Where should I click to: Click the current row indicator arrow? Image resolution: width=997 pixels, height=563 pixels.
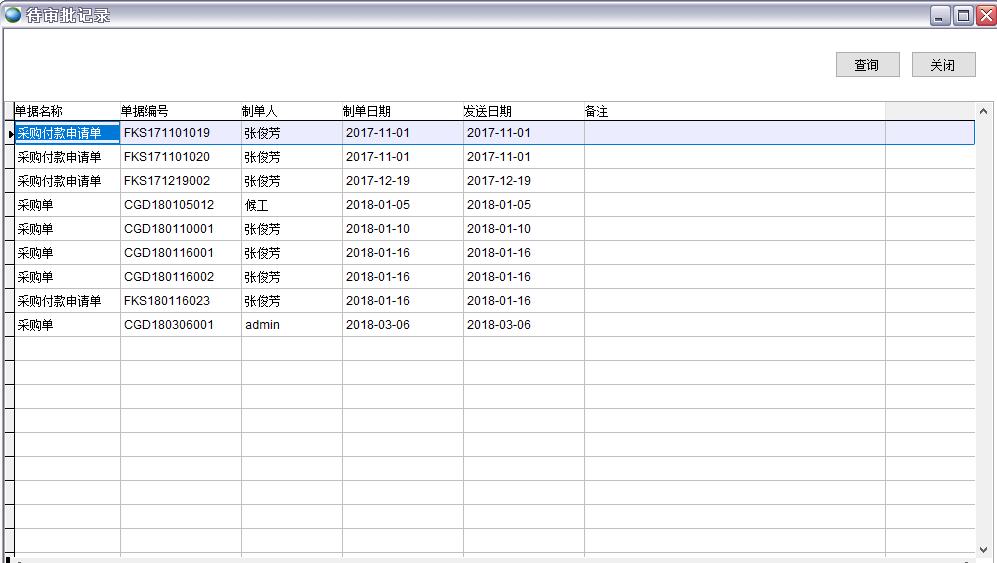10,133
